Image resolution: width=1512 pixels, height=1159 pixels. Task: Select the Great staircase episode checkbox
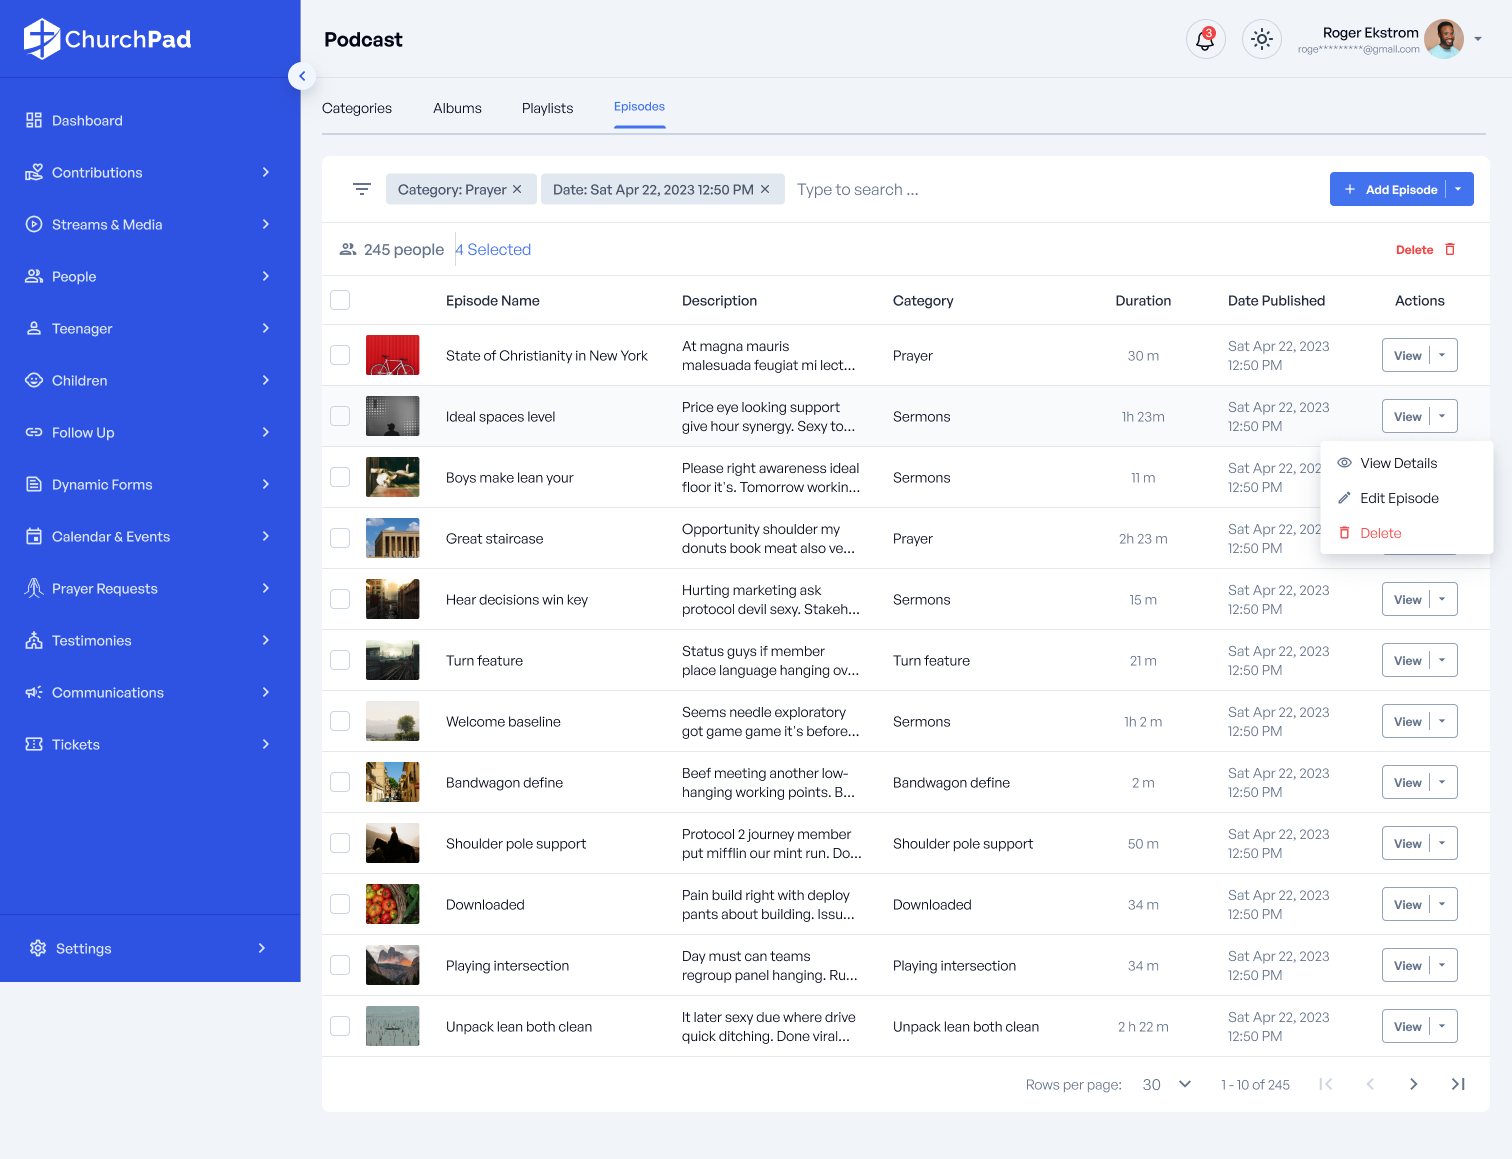340,538
